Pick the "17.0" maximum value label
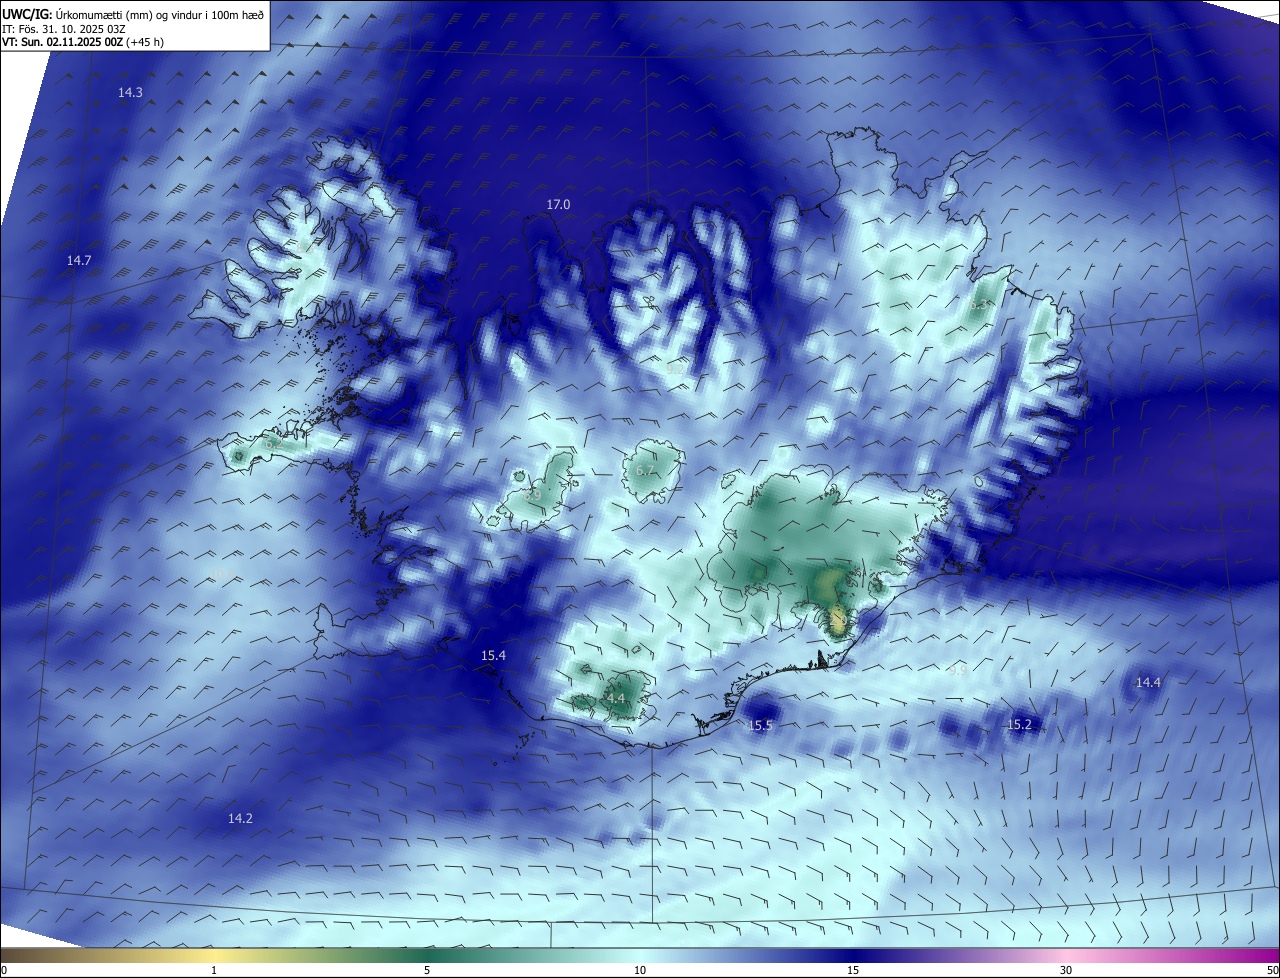Image resolution: width=1280 pixels, height=978 pixels. tap(558, 204)
